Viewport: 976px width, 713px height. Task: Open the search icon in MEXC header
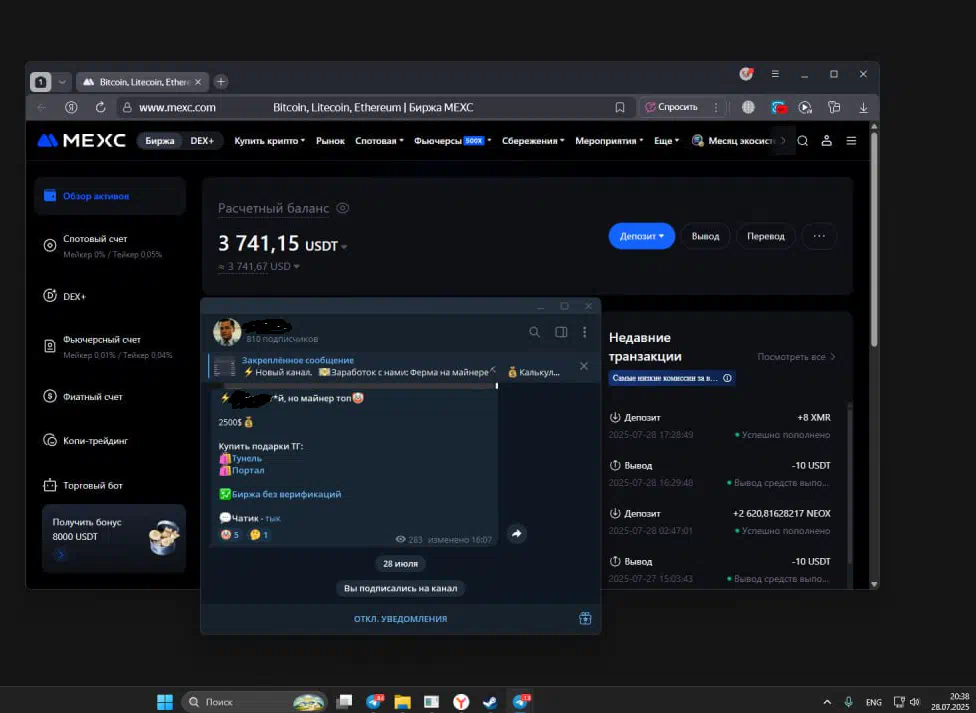tap(803, 141)
